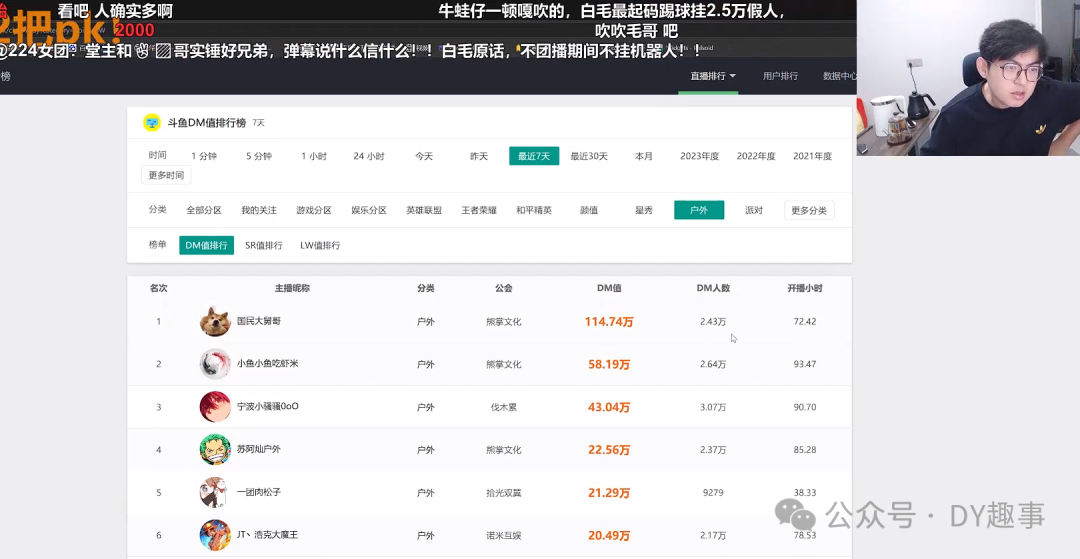The height and width of the screenshot is (559, 1080).
Task: Choose the 颜值 category
Action: coord(589,210)
